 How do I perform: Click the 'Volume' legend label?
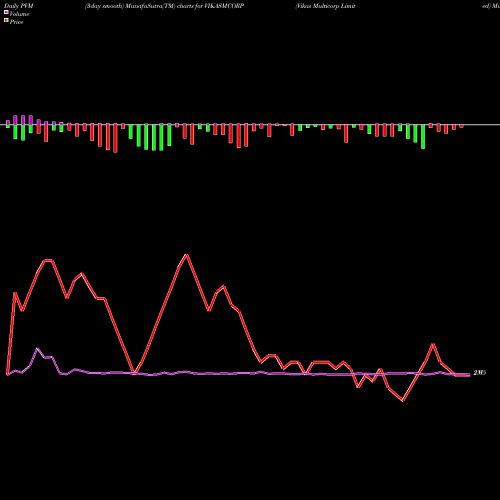(x=19, y=14)
